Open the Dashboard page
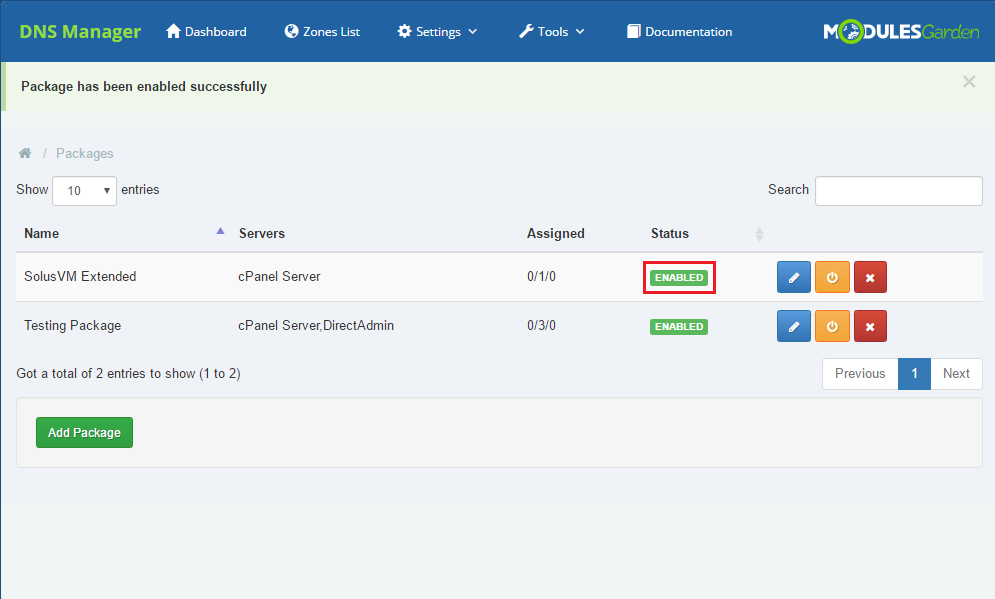Screen dimensions: 995x599 206,31
